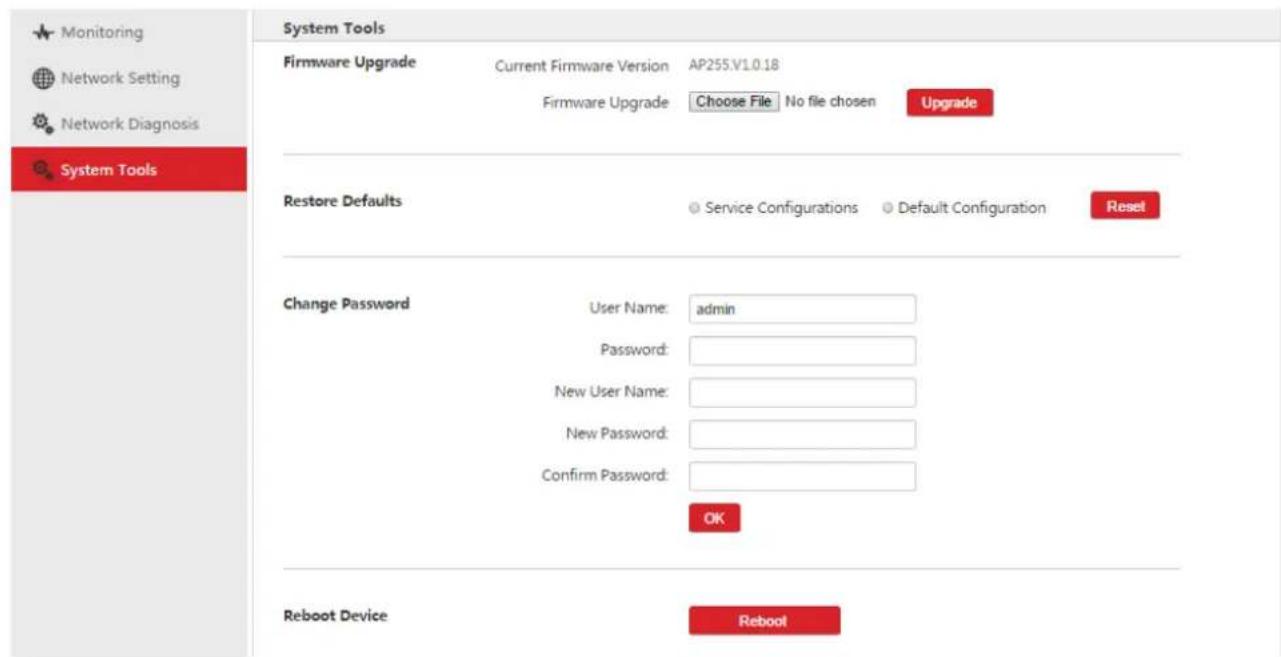
Task: Select Service Configurations radio option
Action: [x=694, y=208]
